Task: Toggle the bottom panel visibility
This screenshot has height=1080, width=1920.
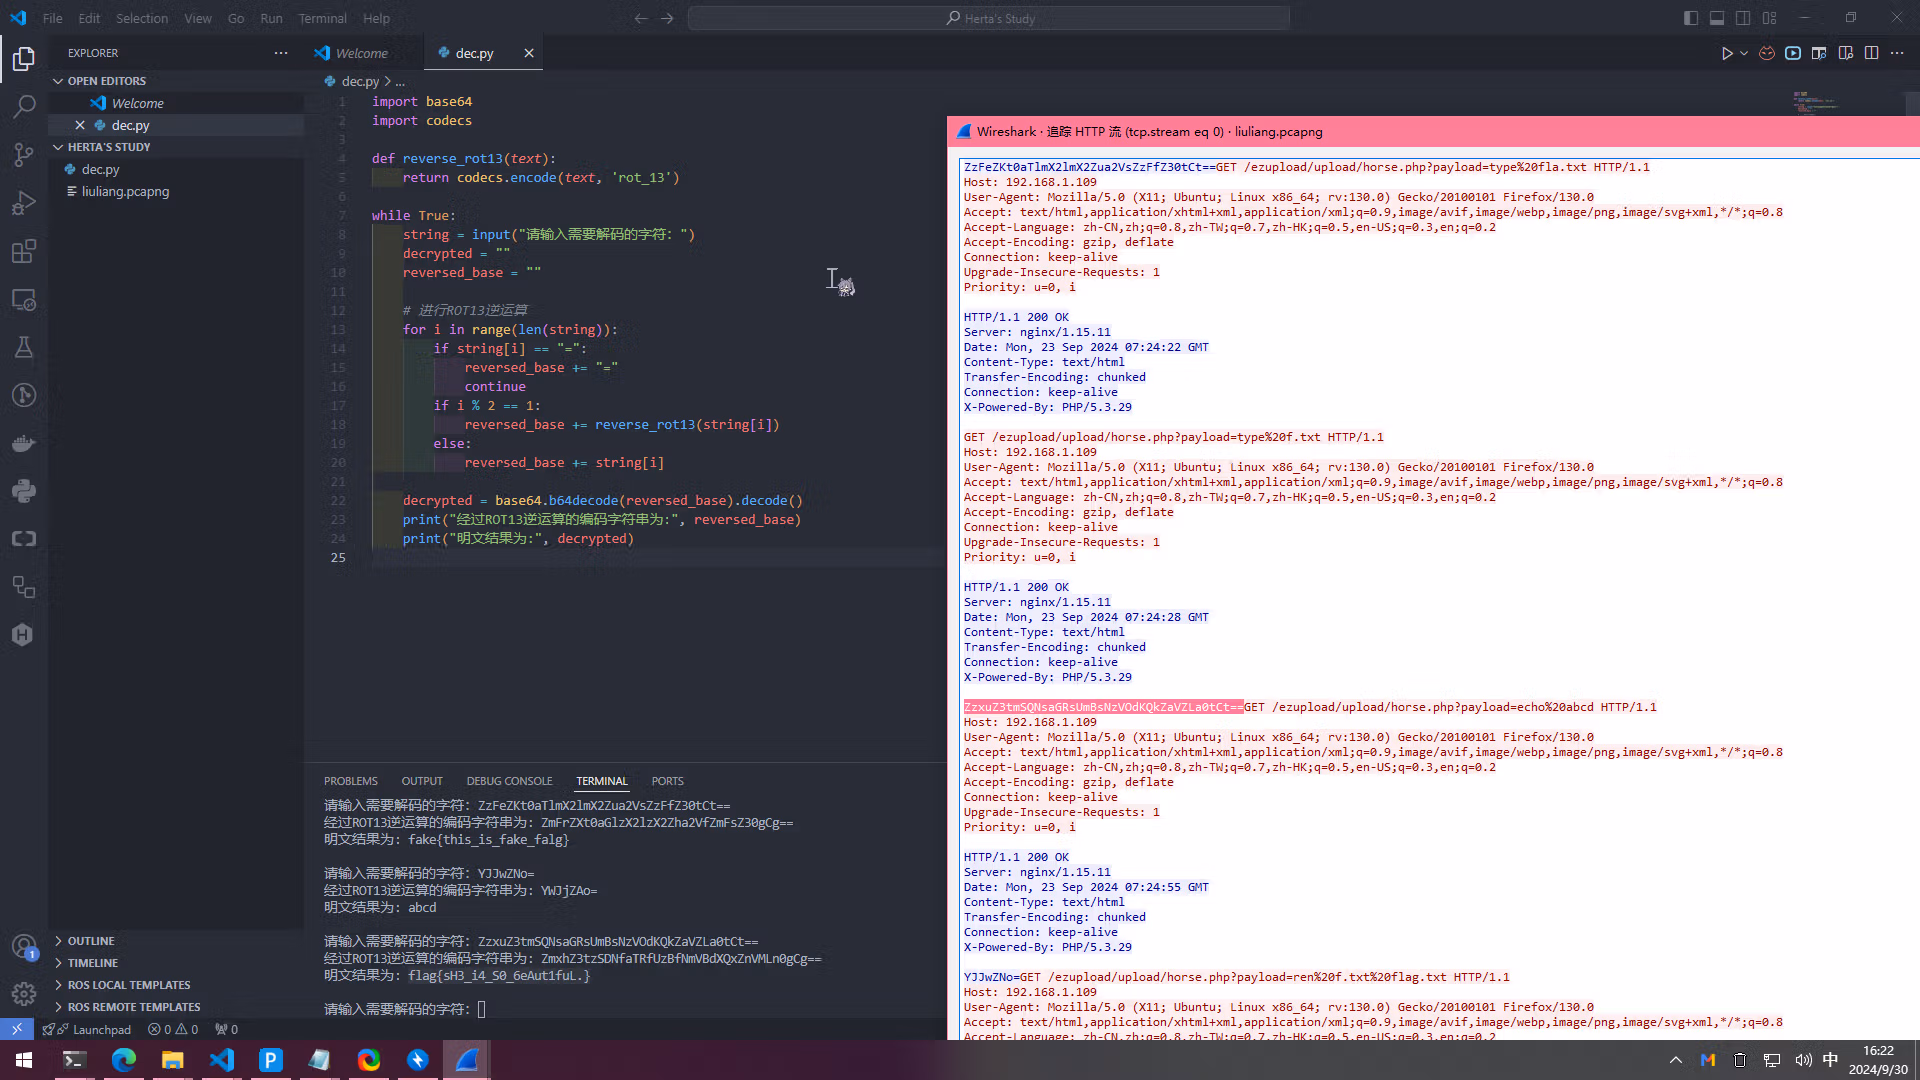Action: coord(1717,18)
